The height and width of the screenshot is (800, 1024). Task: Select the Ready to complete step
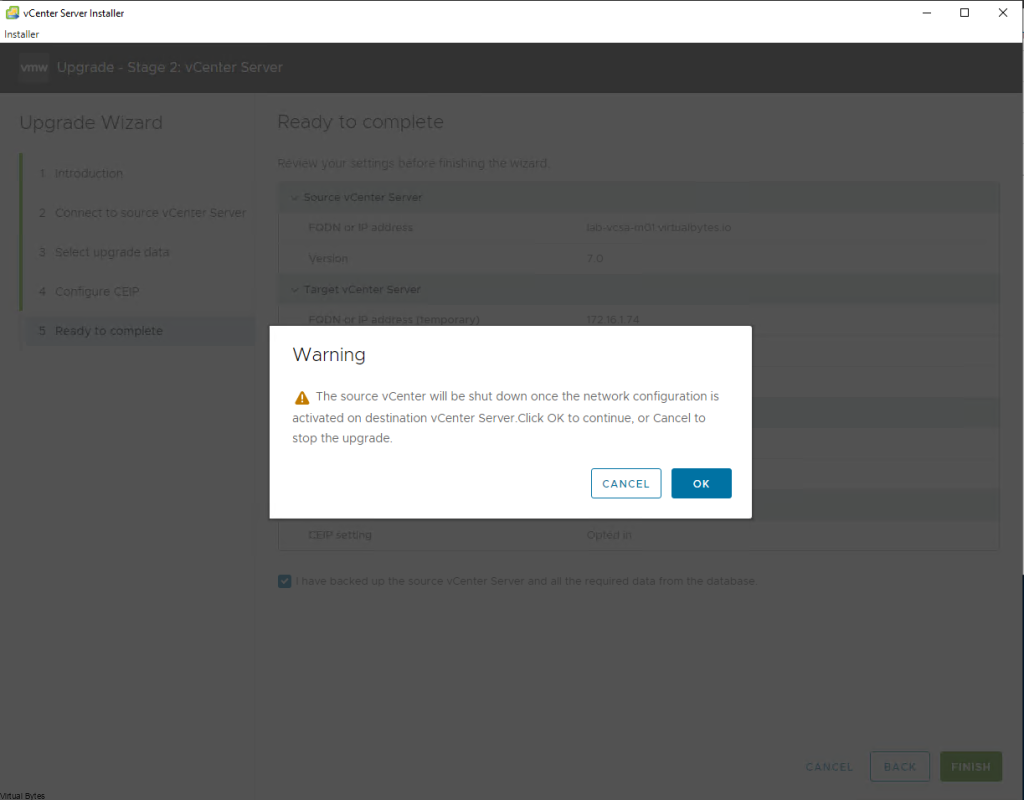click(108, 331)
